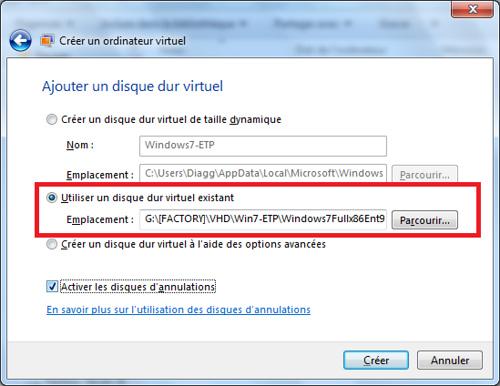The width and height of the screenshot is (500, 386).
Task: Select 'Utiliser un disque dur virtuel existant' radio
Action: [x=52, y=198]
